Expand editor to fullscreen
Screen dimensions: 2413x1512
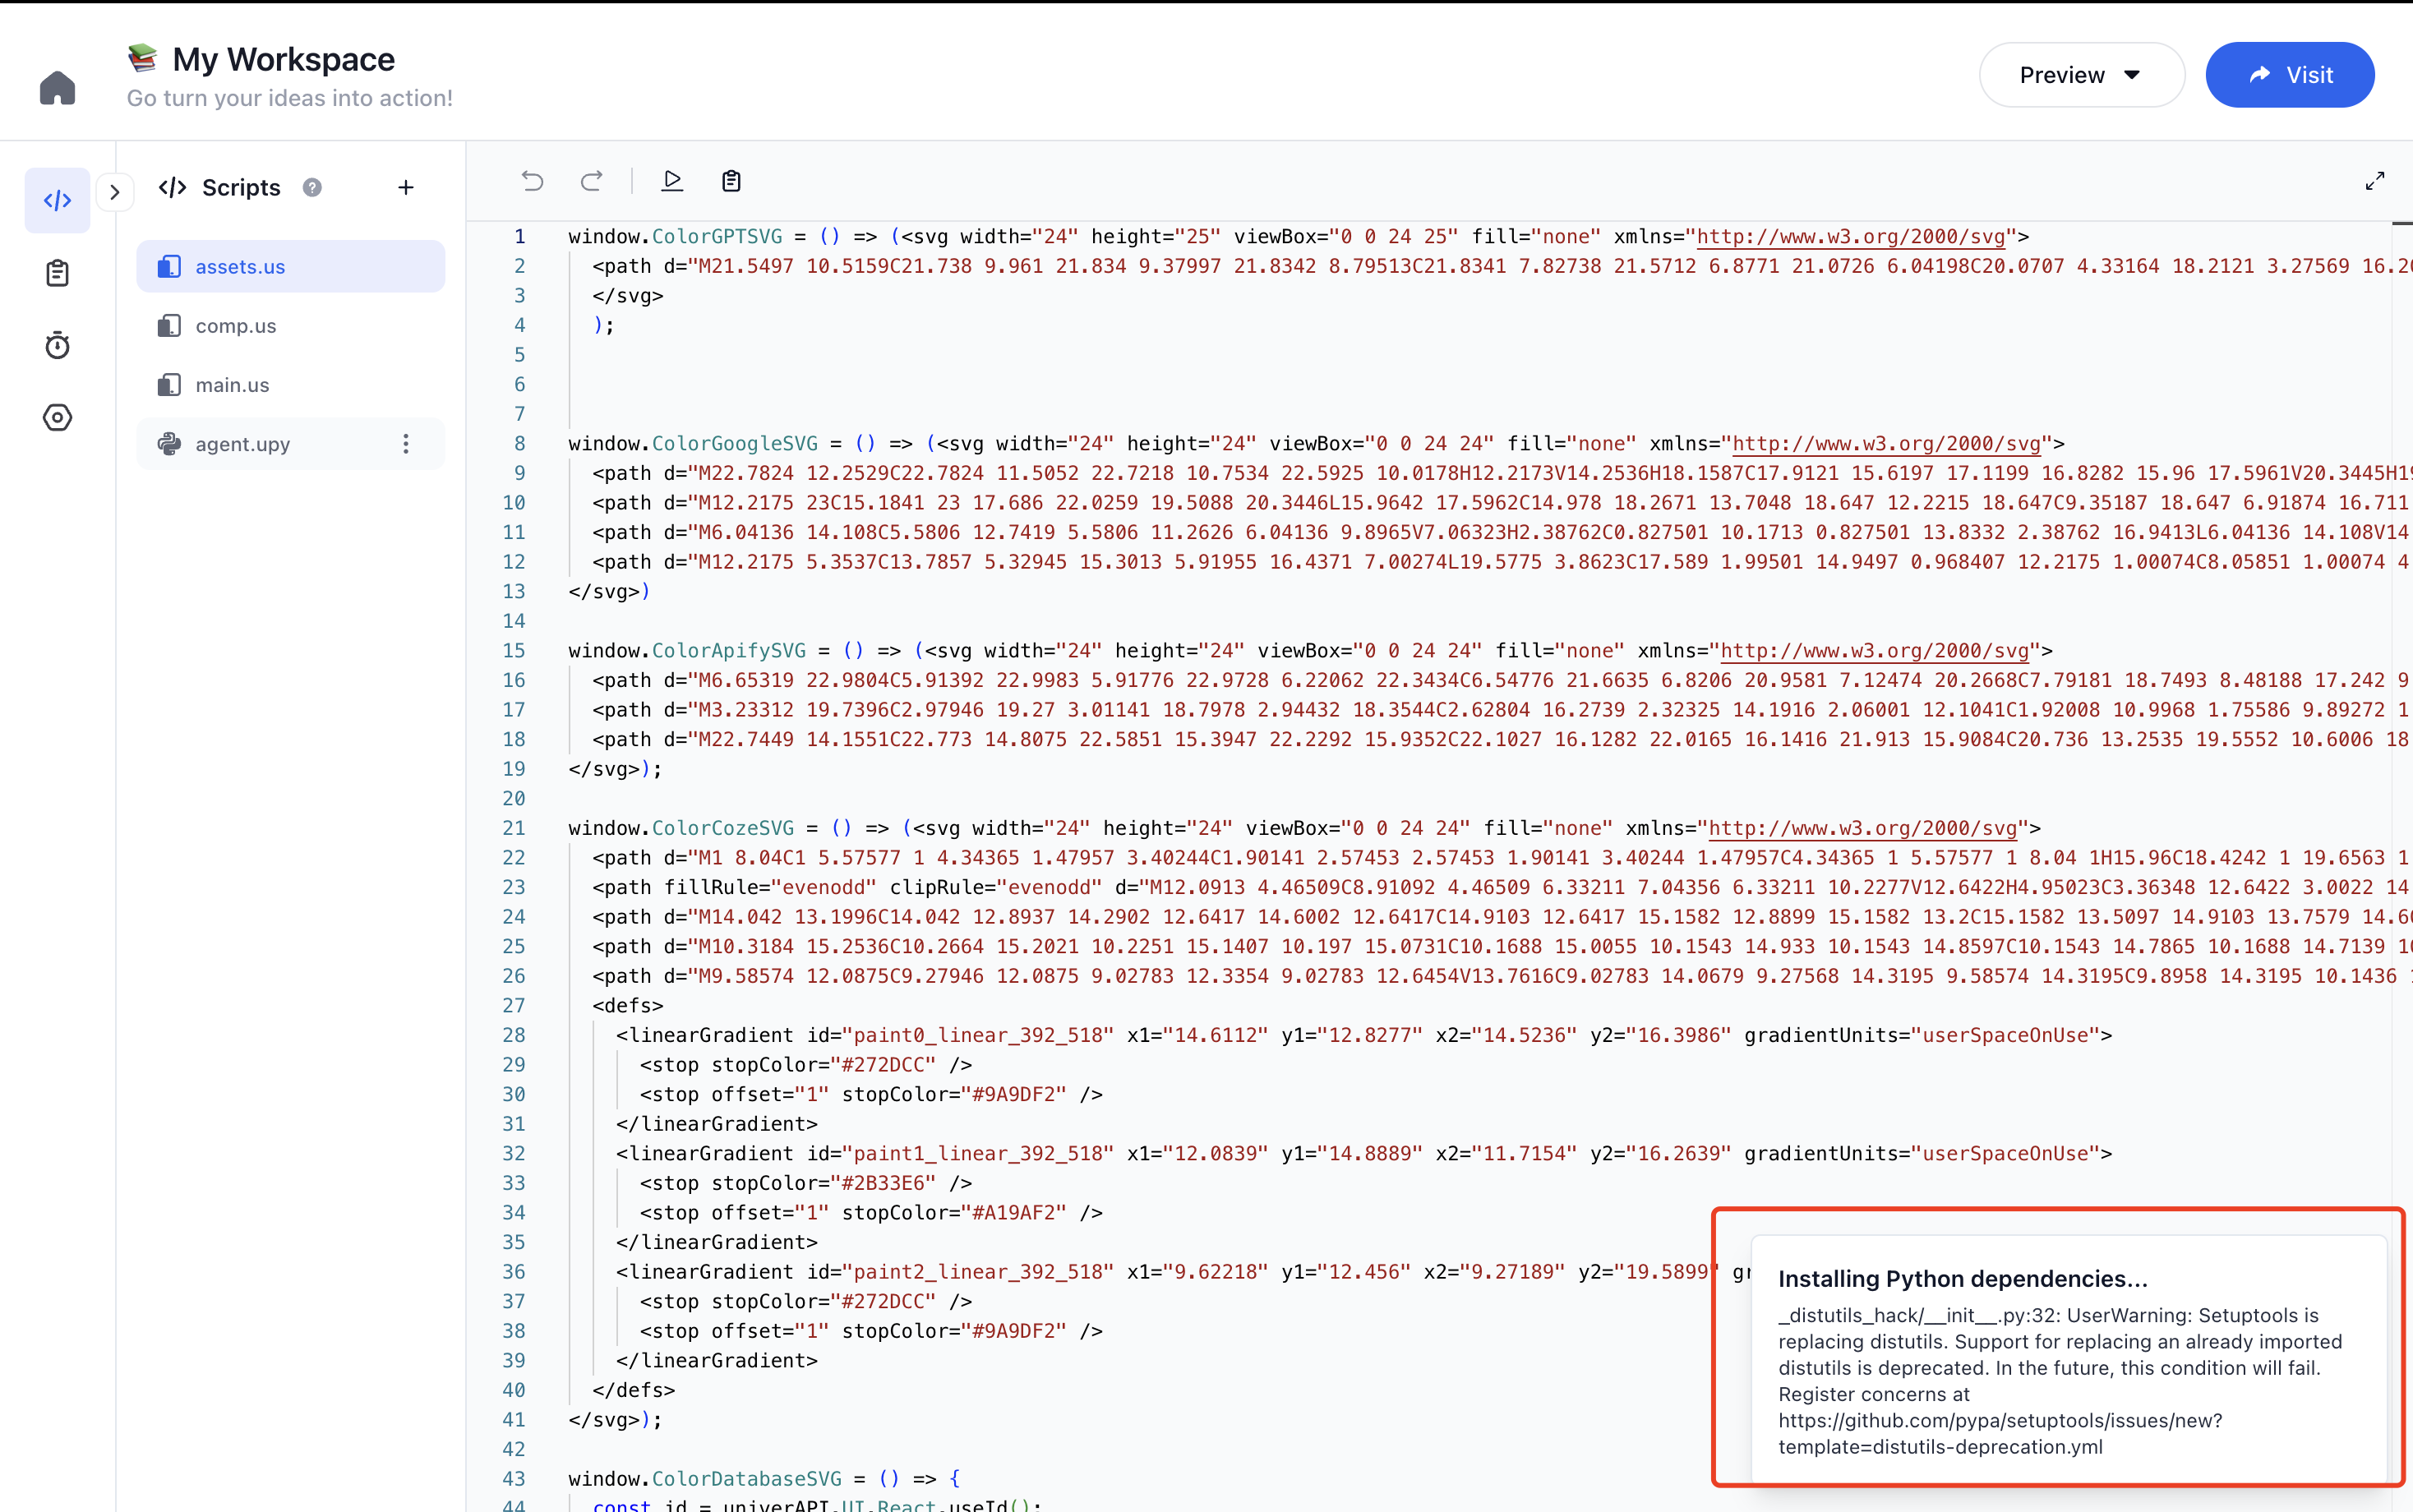(x=2375, y=181)
